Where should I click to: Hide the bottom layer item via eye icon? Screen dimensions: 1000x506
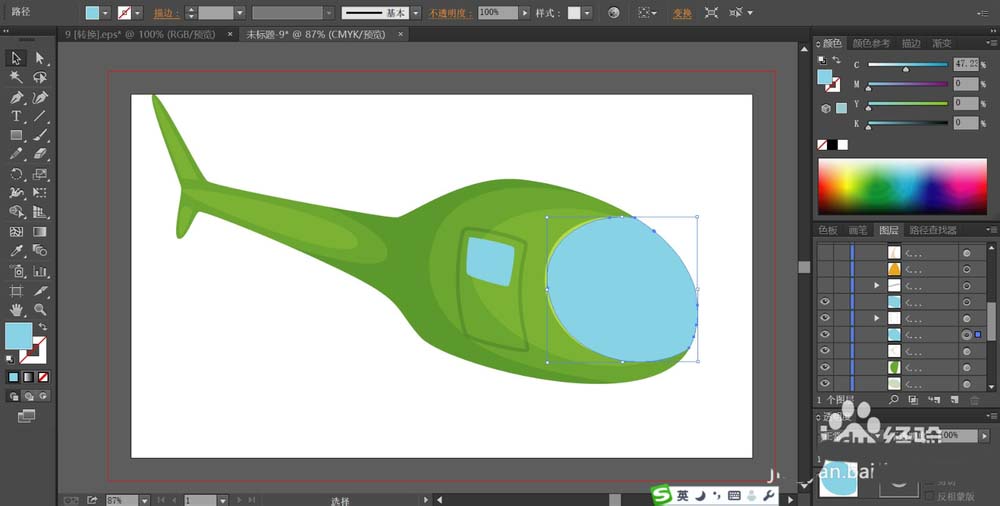tap(825, 384)
